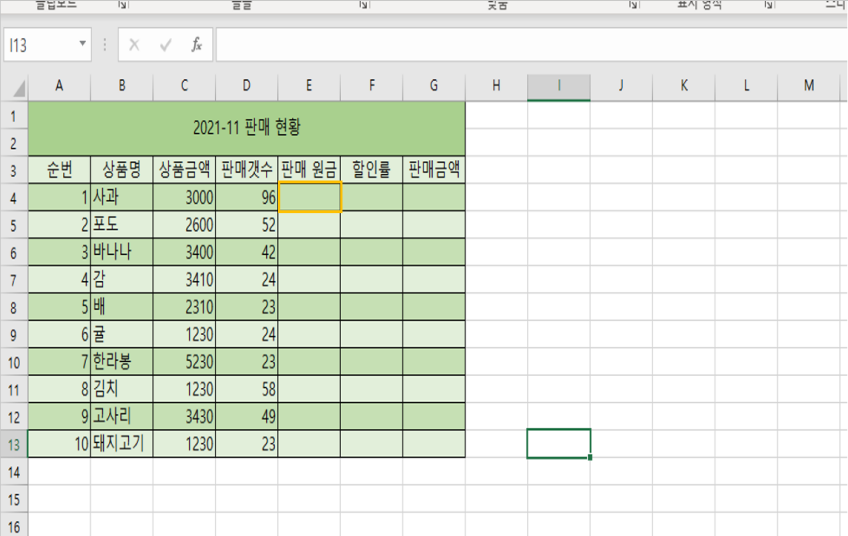Viewport: 848px width, 536px height.
Task: Click the price cell showing 2310
Action: [x=184, y=307]
